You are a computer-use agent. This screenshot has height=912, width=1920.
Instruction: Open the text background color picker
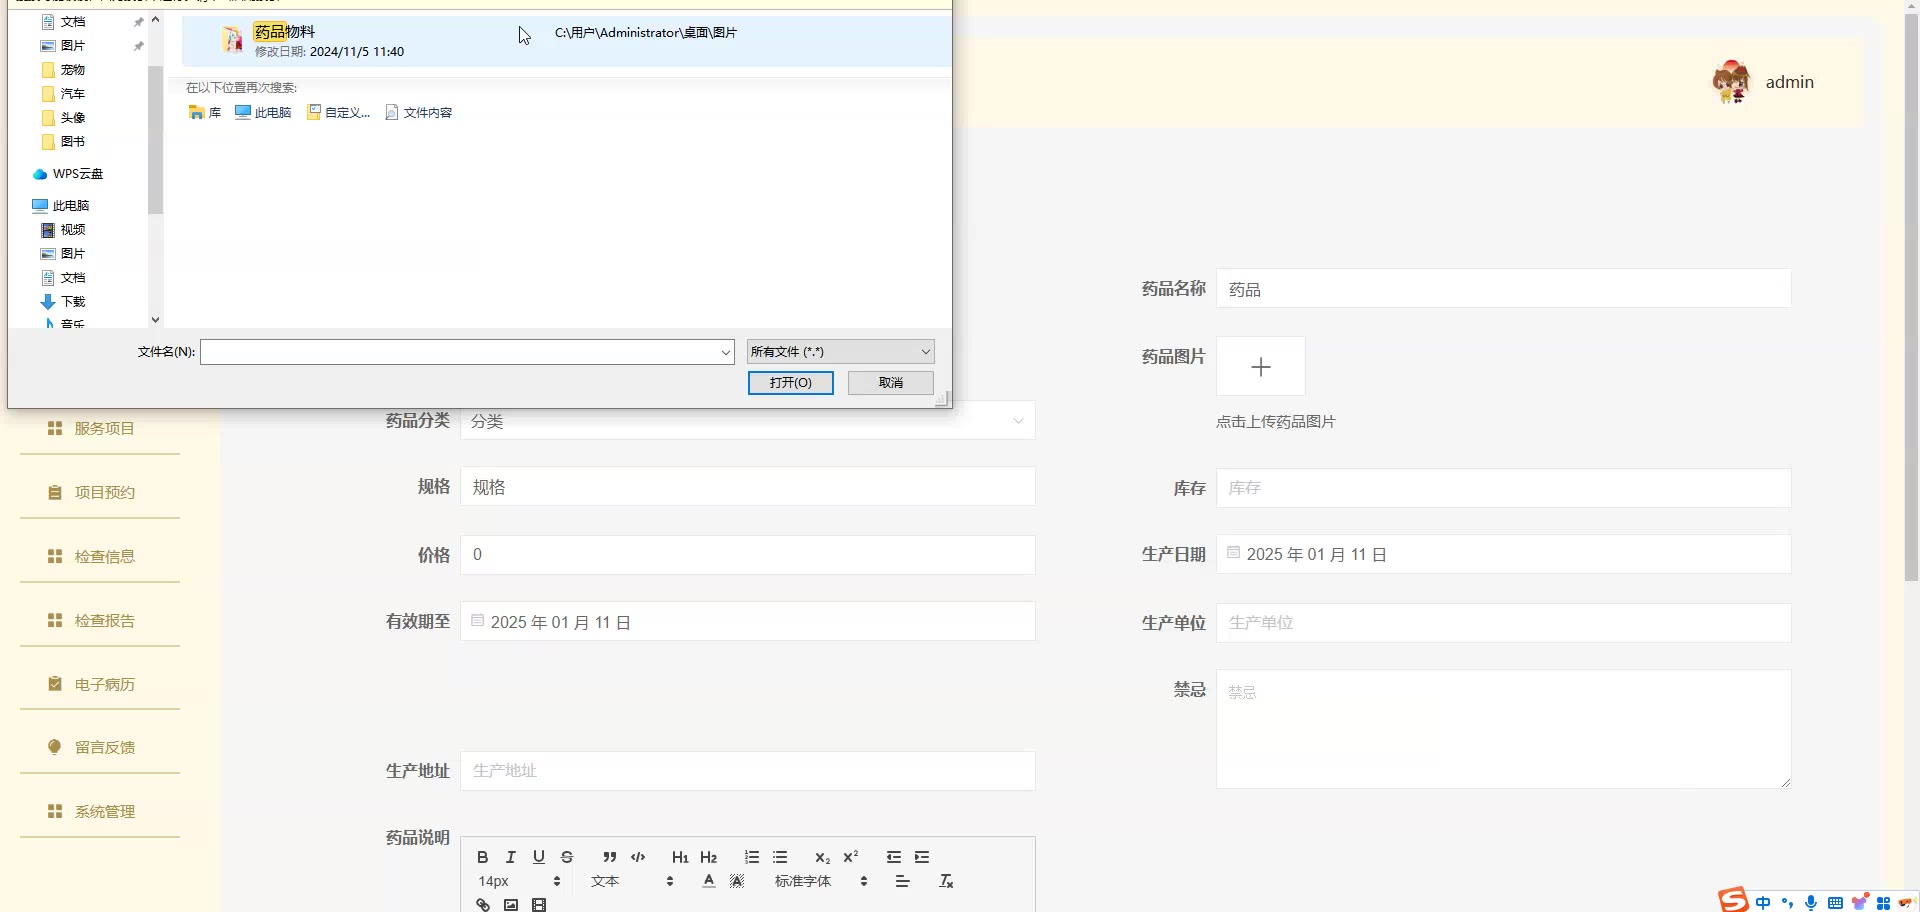pyautogui.click(x=737, y=881)
